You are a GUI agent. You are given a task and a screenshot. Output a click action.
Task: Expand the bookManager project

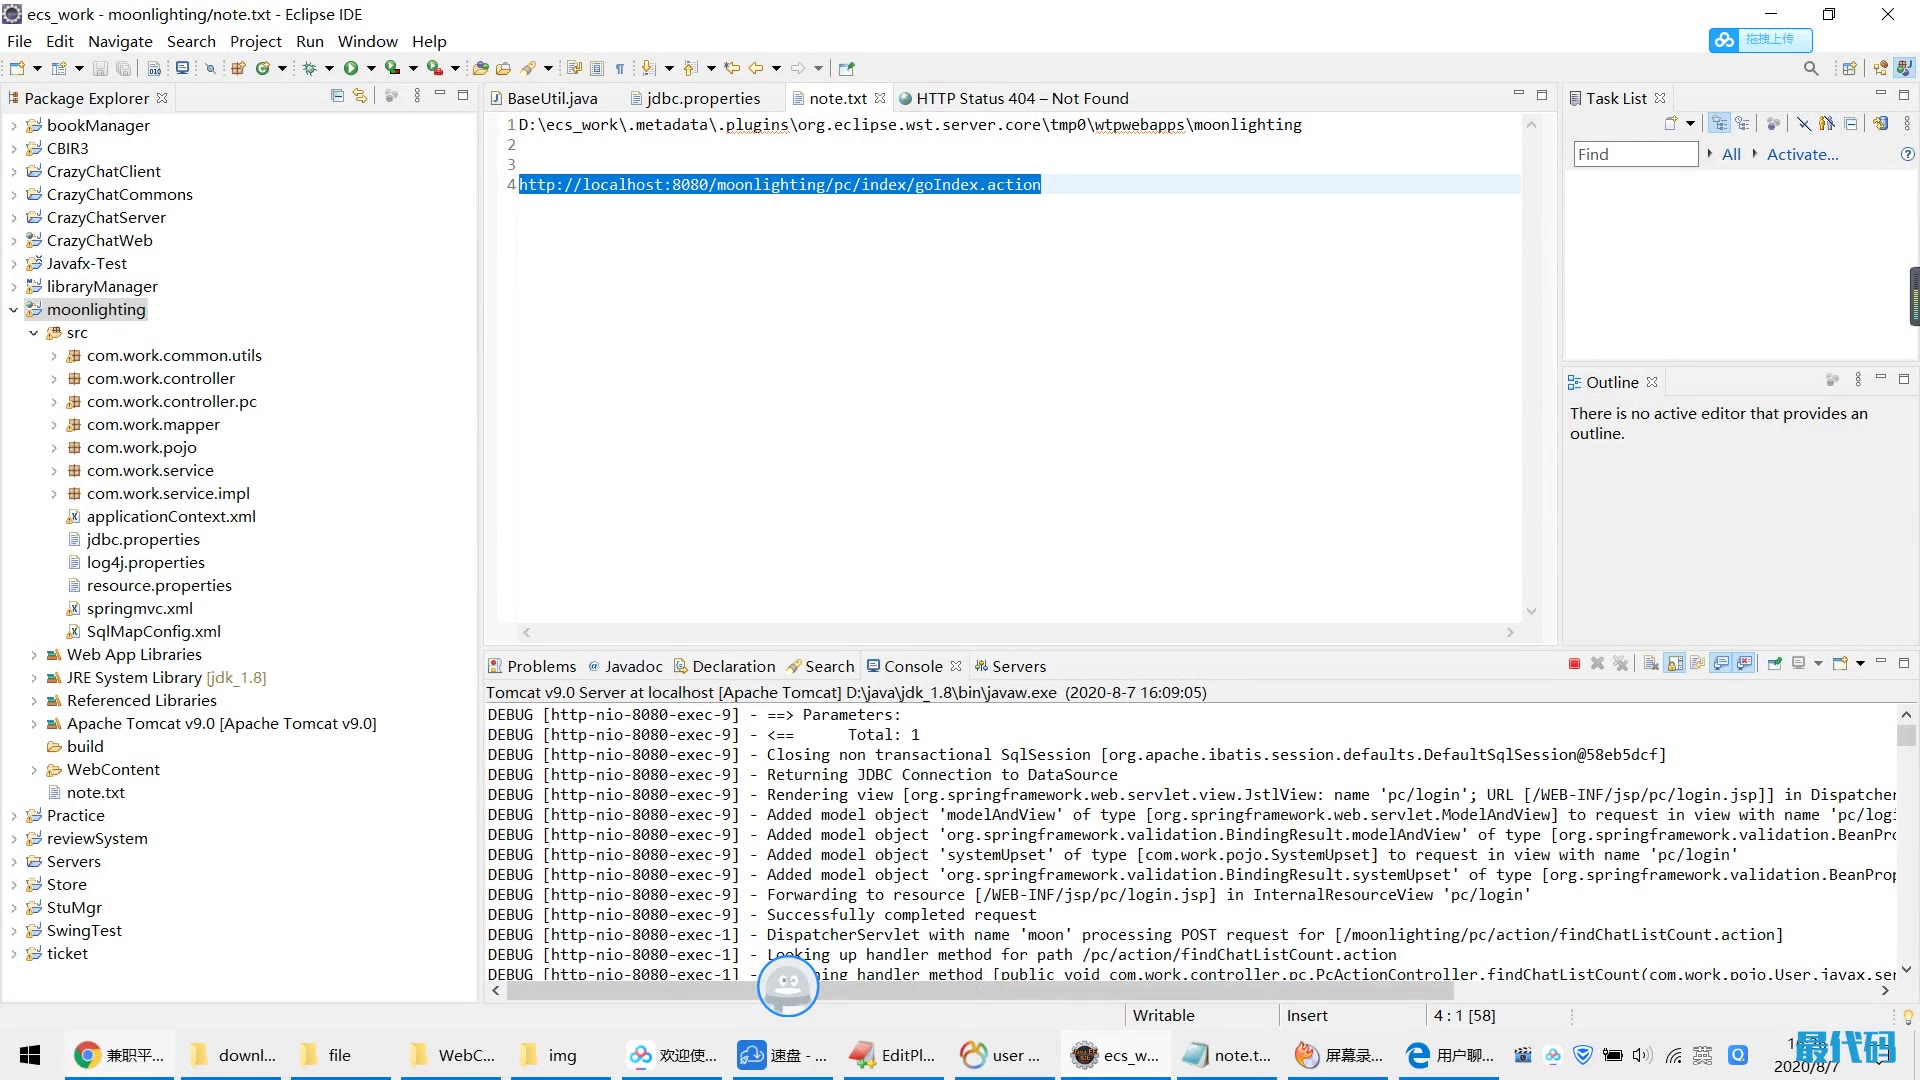tap(14, 126)
